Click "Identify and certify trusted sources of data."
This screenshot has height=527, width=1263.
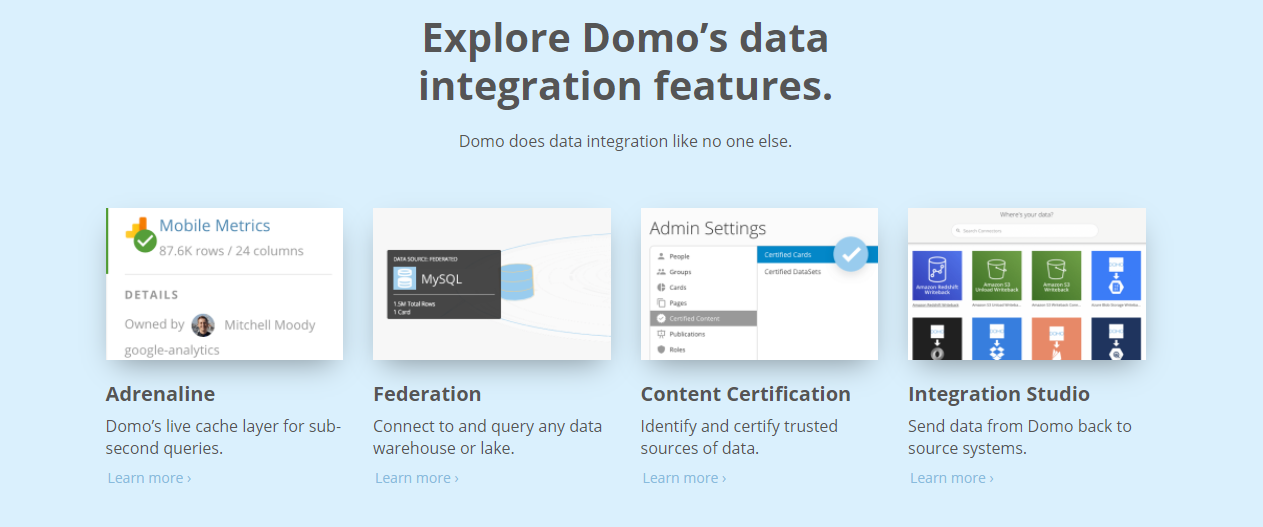point(740,437)
